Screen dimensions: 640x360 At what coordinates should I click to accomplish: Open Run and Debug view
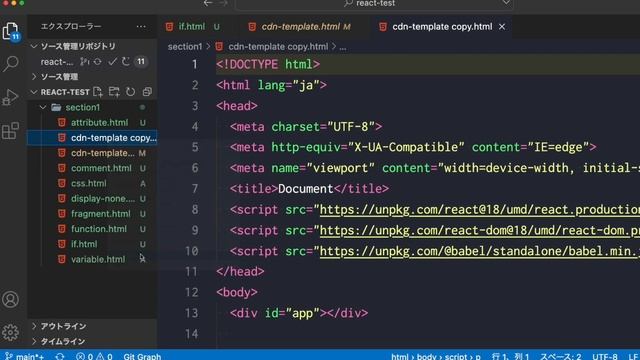point(11,97)
